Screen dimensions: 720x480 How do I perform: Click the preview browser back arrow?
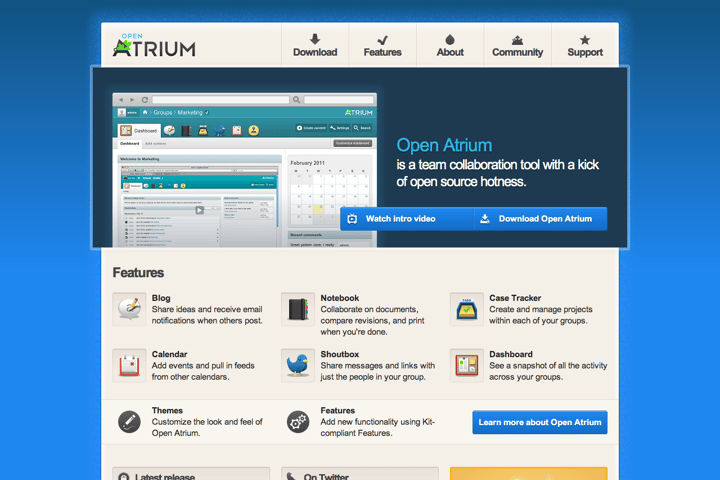(x=121, y=100)
